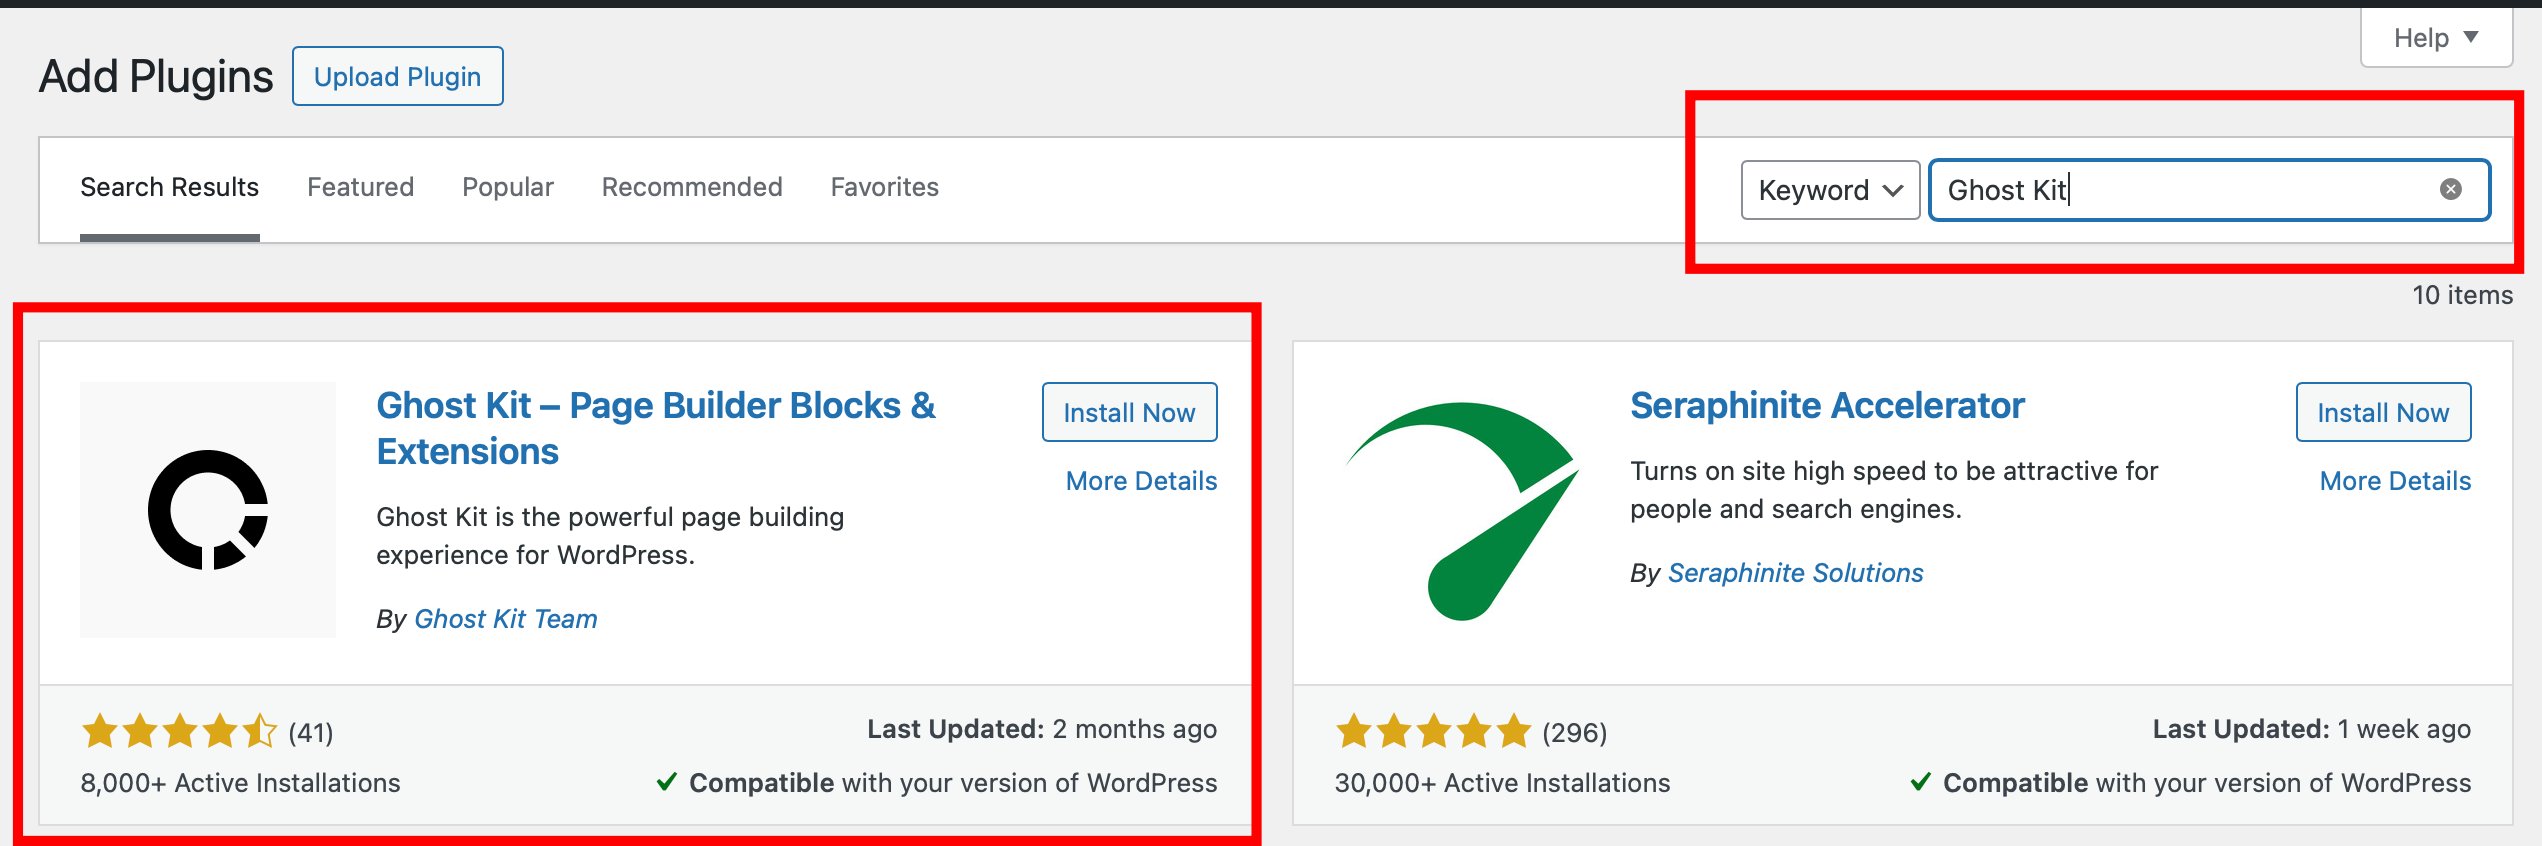The width and height of the screenshot is (2542, 846).
Task: Open the Keyword search type dropdown
Action: click(1829, 190)
